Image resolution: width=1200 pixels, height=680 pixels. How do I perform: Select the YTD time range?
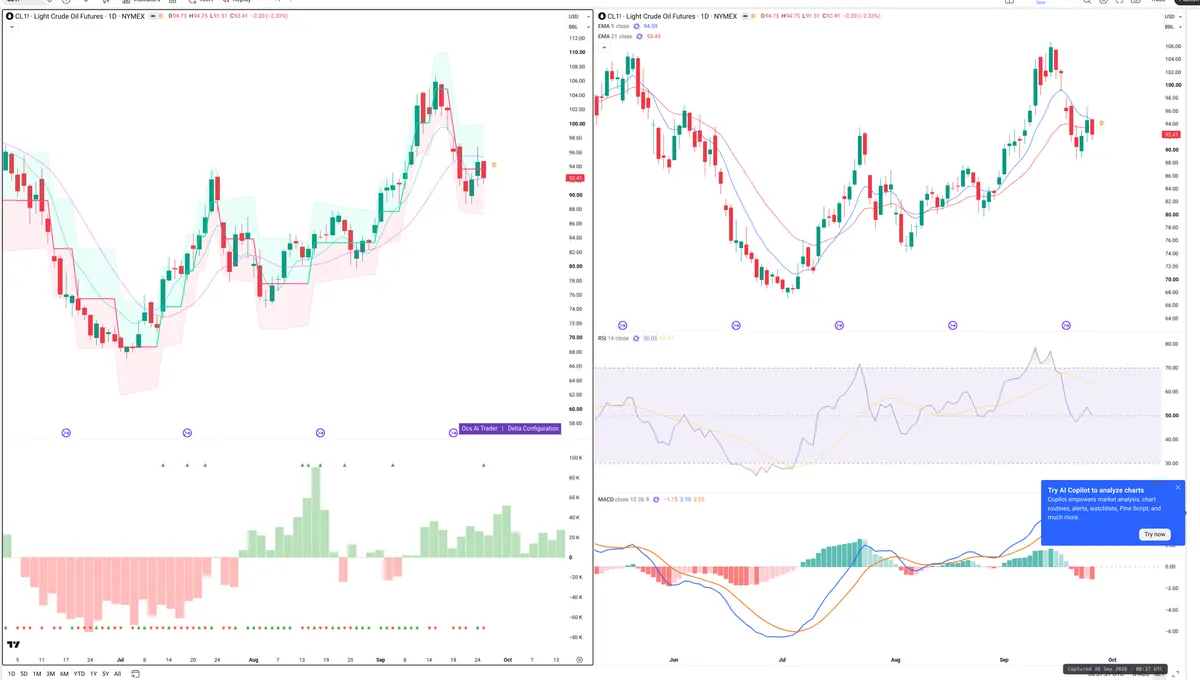tap(79, 674)
